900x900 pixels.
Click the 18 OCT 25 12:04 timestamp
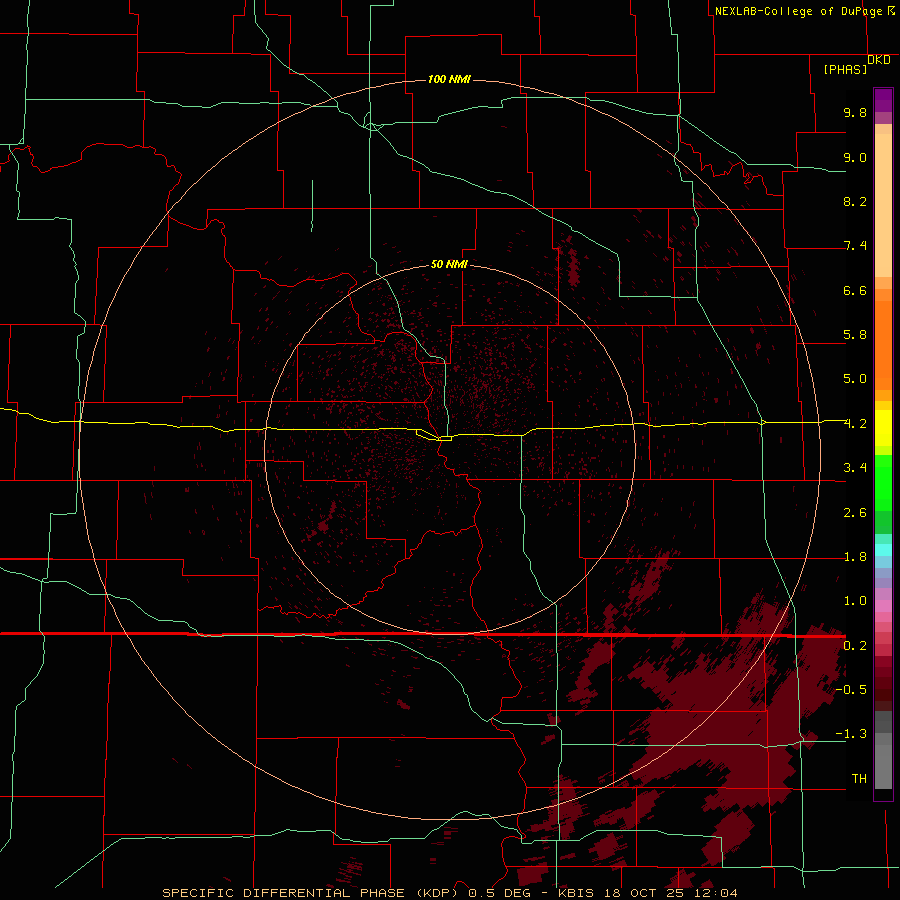(x=671, y=893)
